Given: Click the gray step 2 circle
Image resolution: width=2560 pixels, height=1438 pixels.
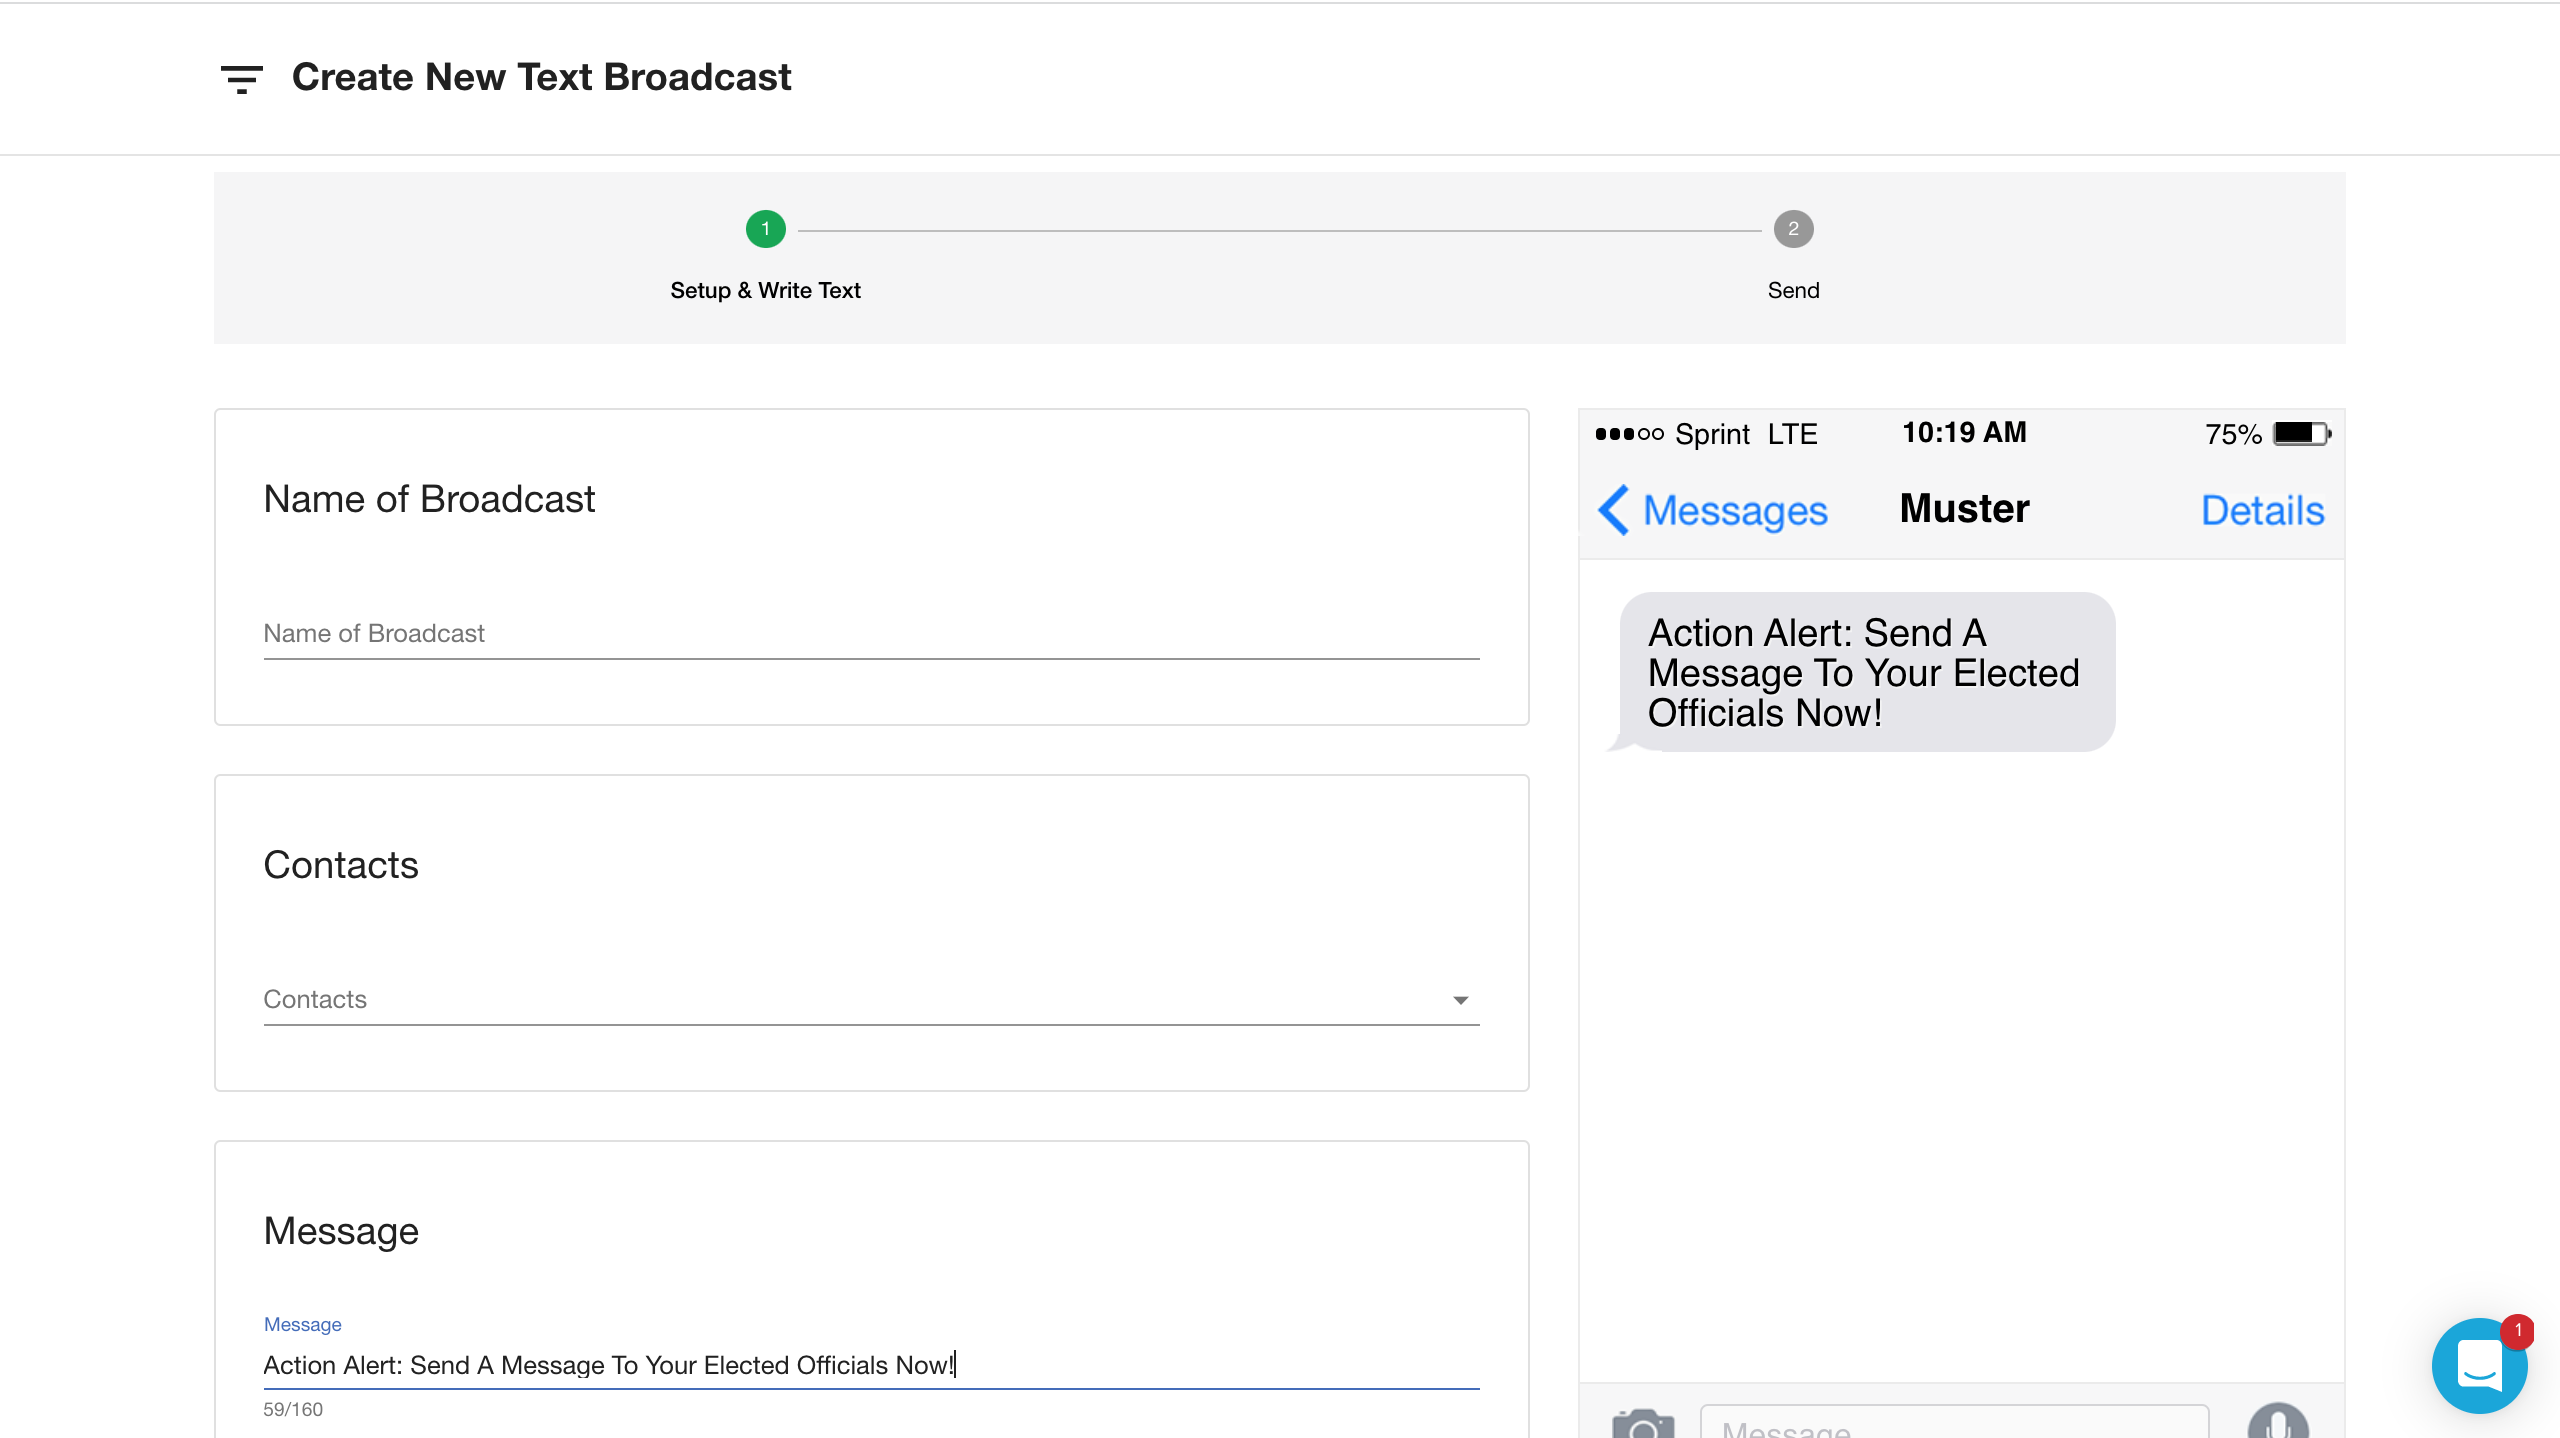Looking at the screenshot, I should click(1793, 229).
